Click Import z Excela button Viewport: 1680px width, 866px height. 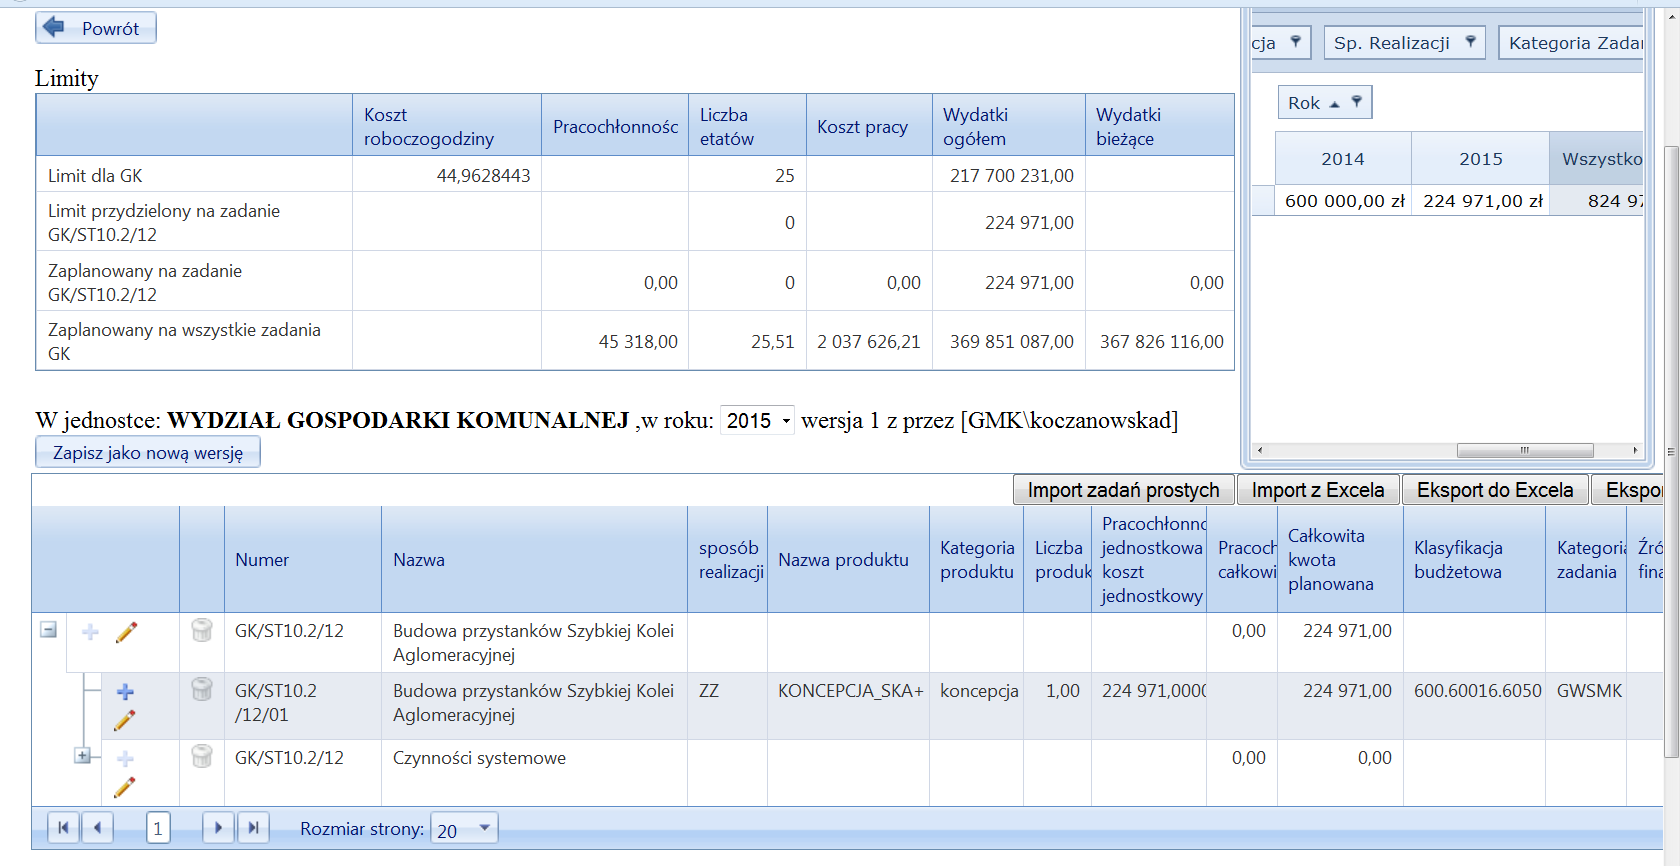point(1318,490)
